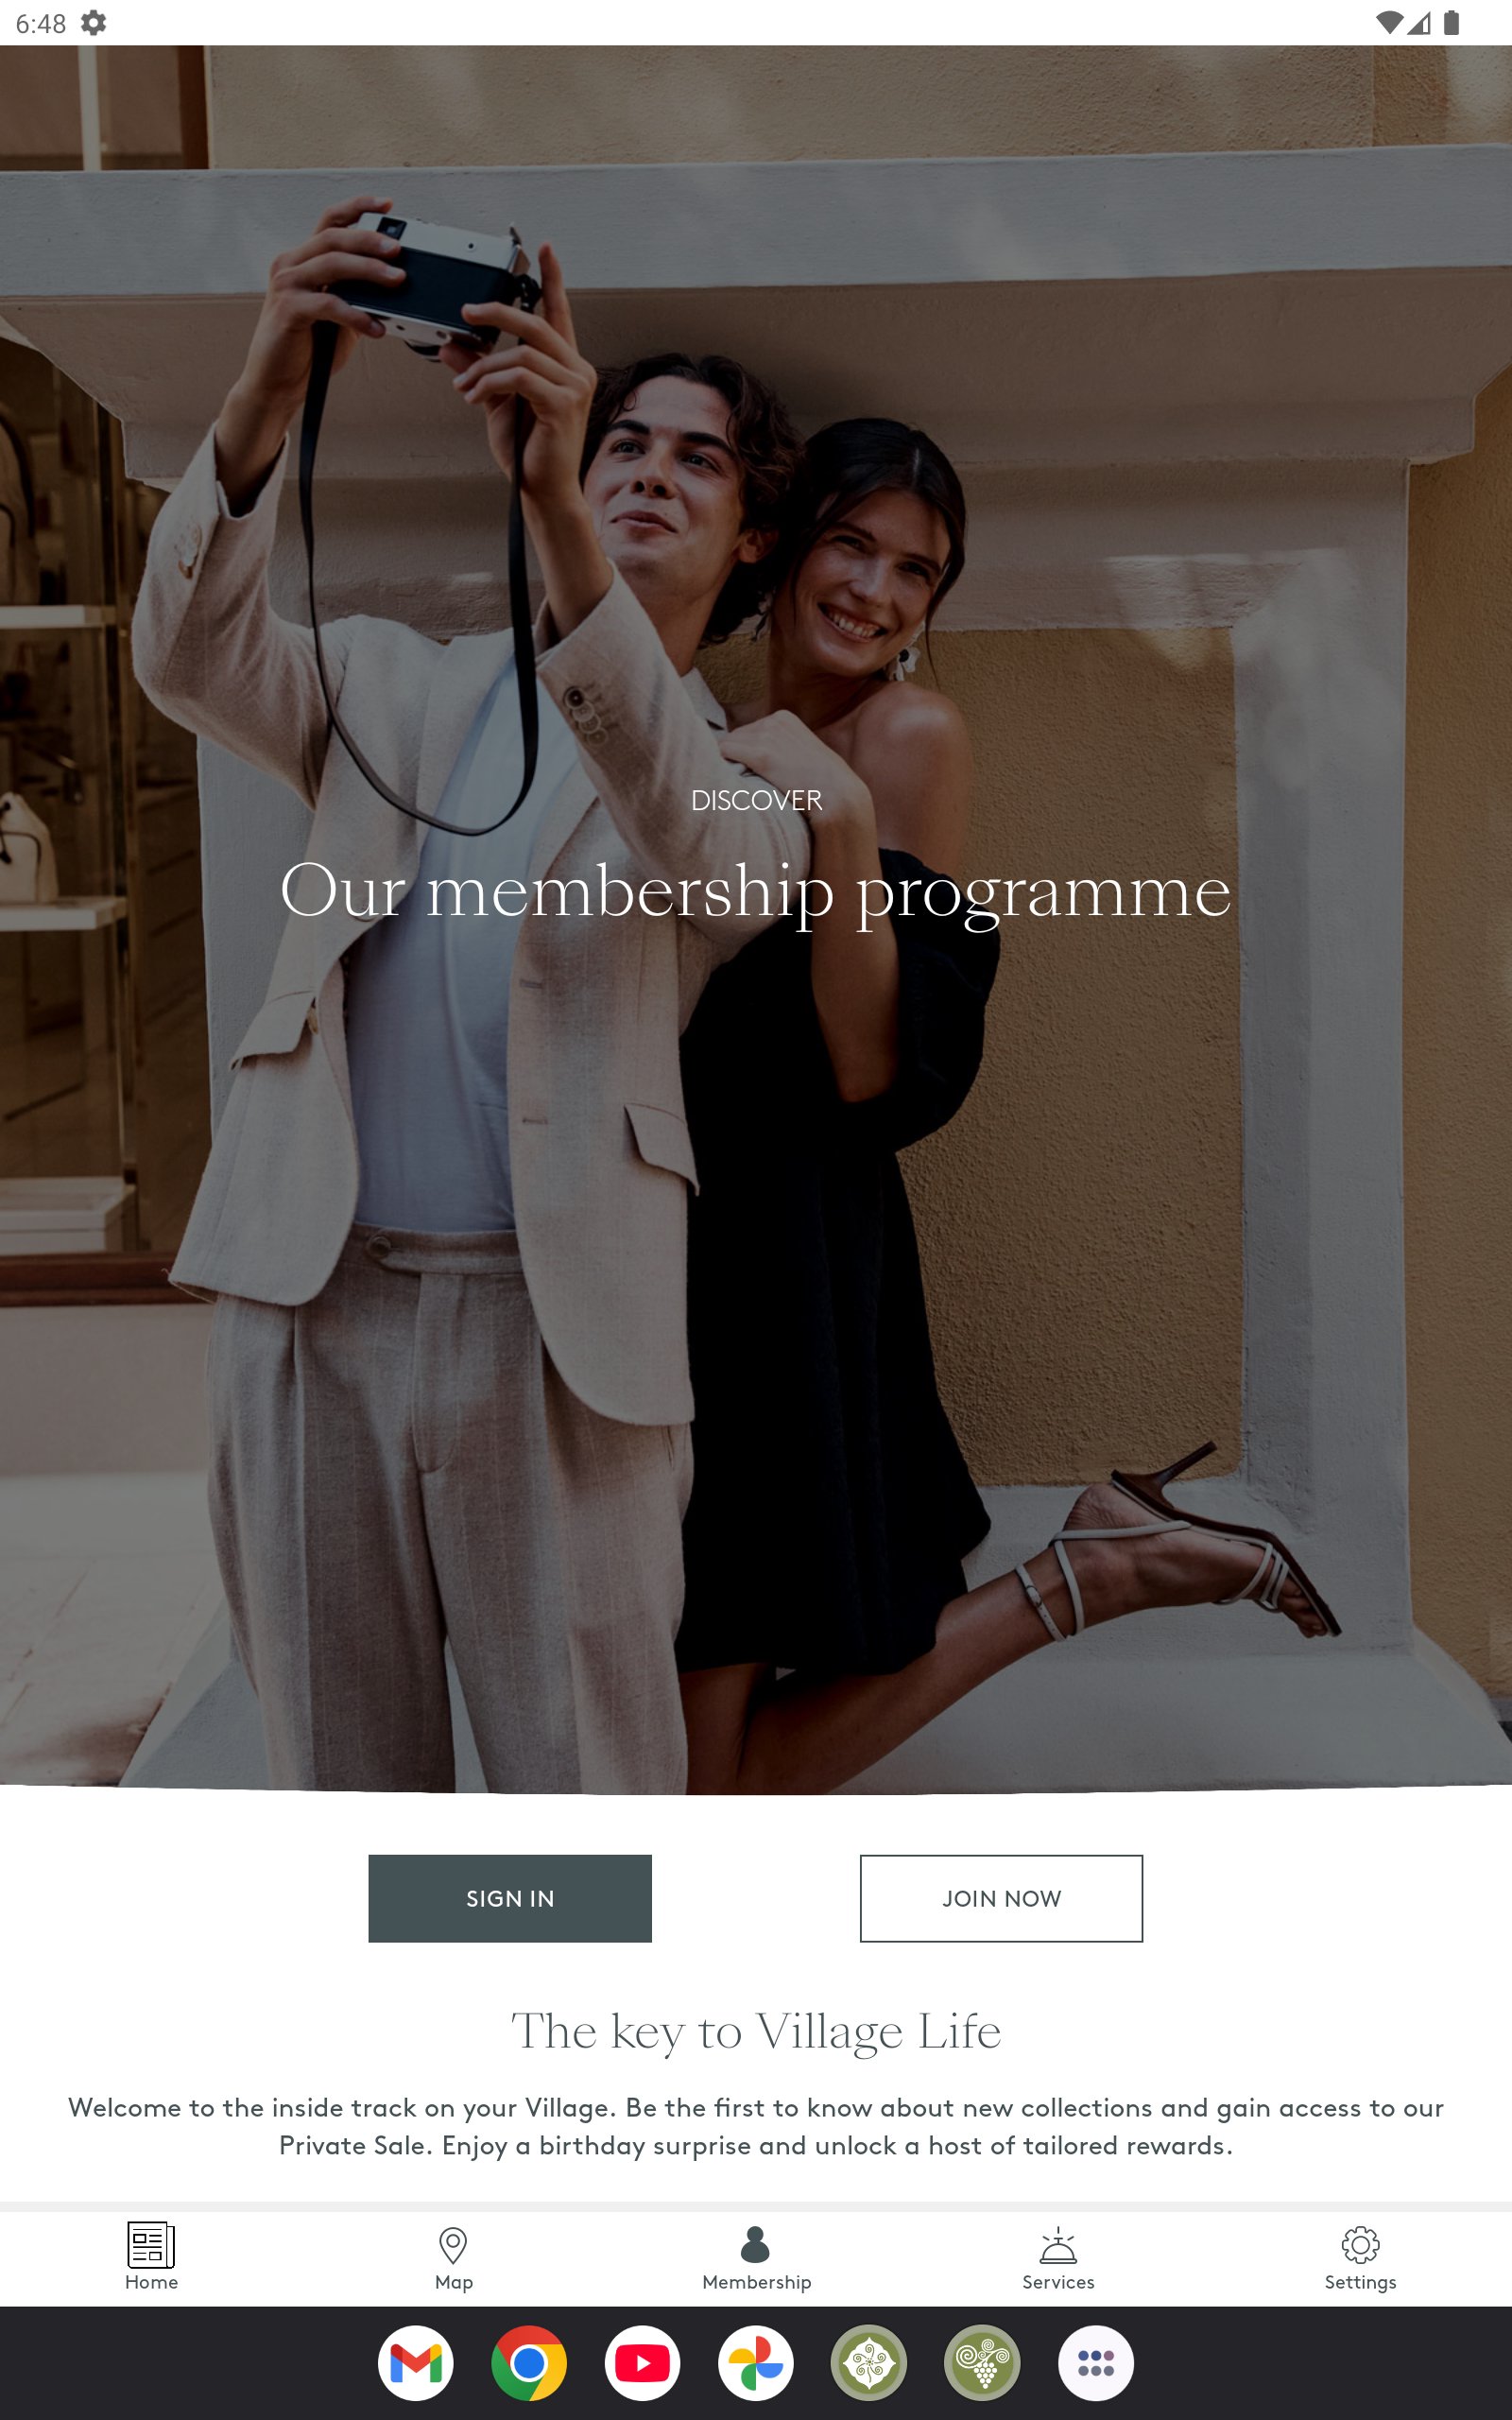Tap the JOIN NOW button
Screen dimensions: 1512x2420
coord(1001,1898)
